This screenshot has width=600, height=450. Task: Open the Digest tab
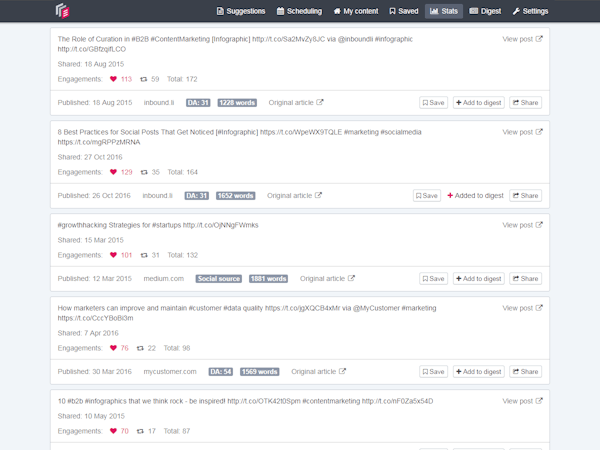point(485,12)
